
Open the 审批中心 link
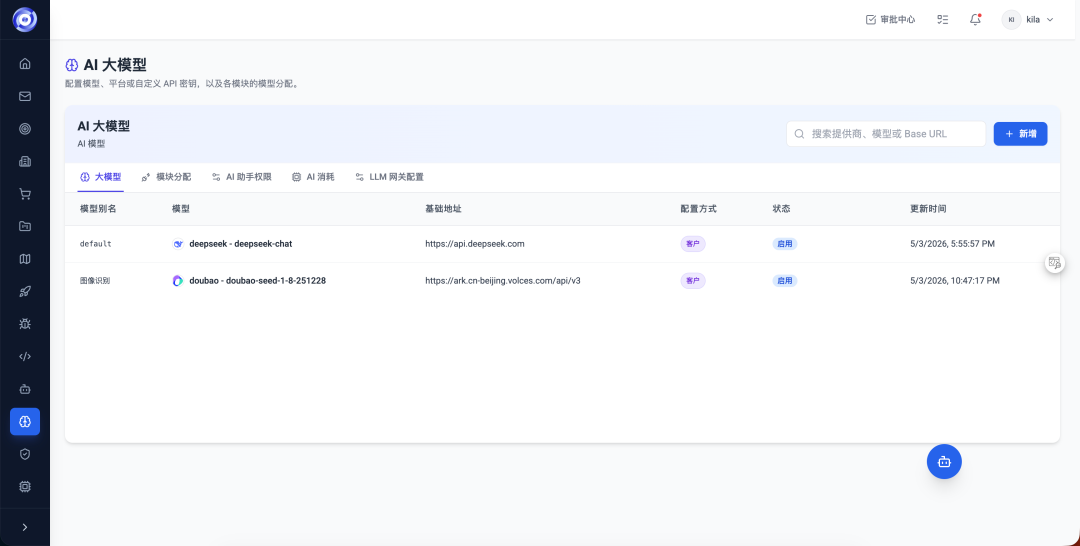[x=891, y=19]
